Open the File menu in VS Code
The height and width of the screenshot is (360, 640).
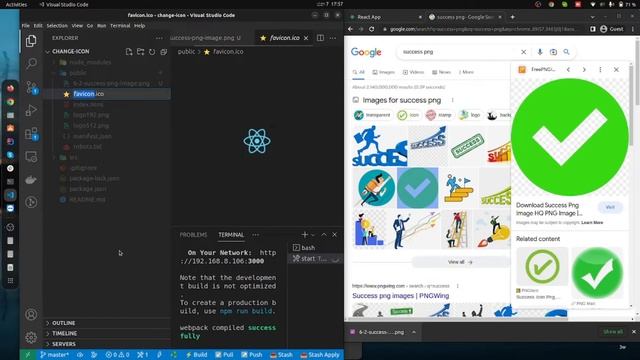pos(26,25)
